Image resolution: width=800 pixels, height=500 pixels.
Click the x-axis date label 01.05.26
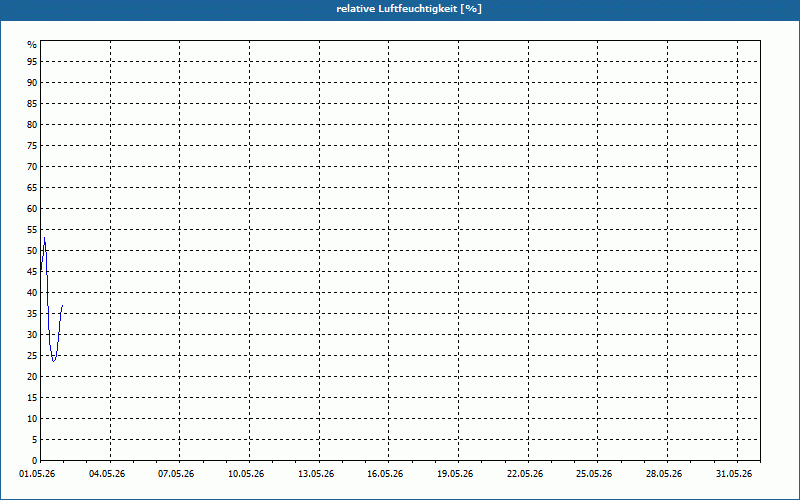37,474
